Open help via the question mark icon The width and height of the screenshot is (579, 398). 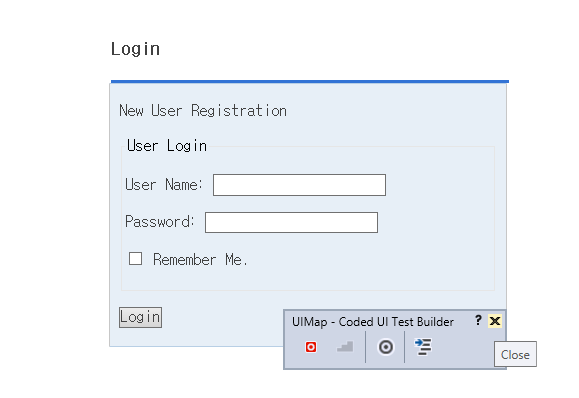click(478, 320)
